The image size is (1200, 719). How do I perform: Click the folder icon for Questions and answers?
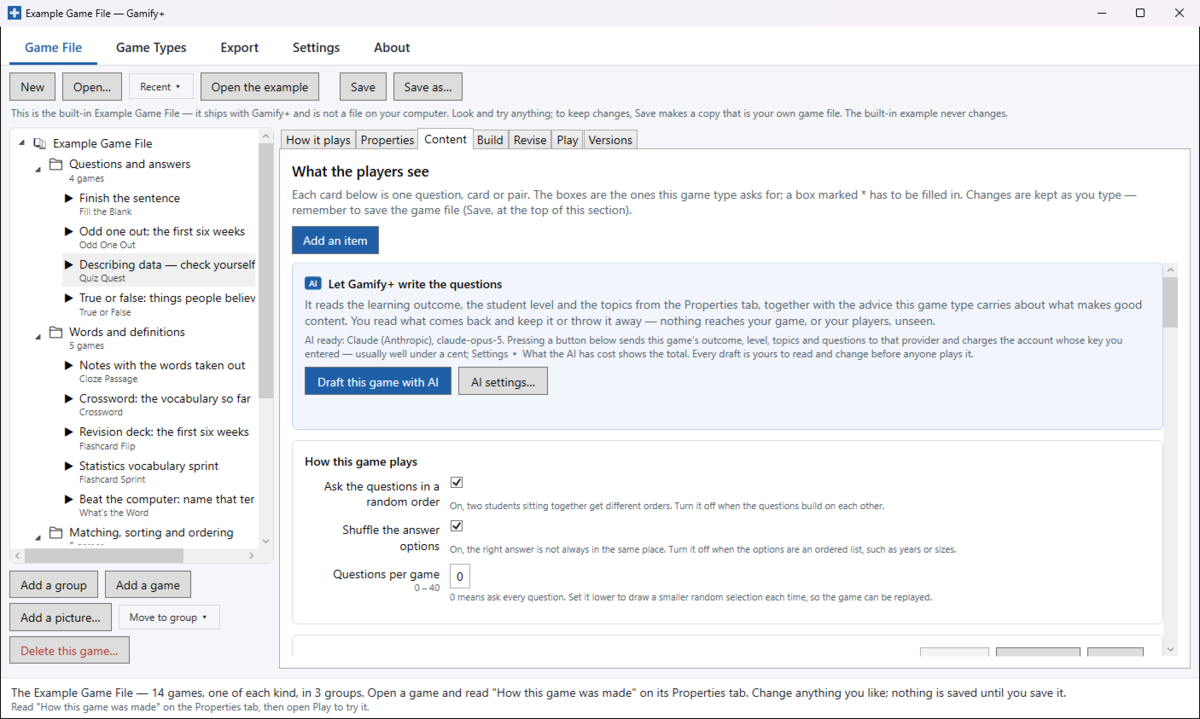point(57,164)
